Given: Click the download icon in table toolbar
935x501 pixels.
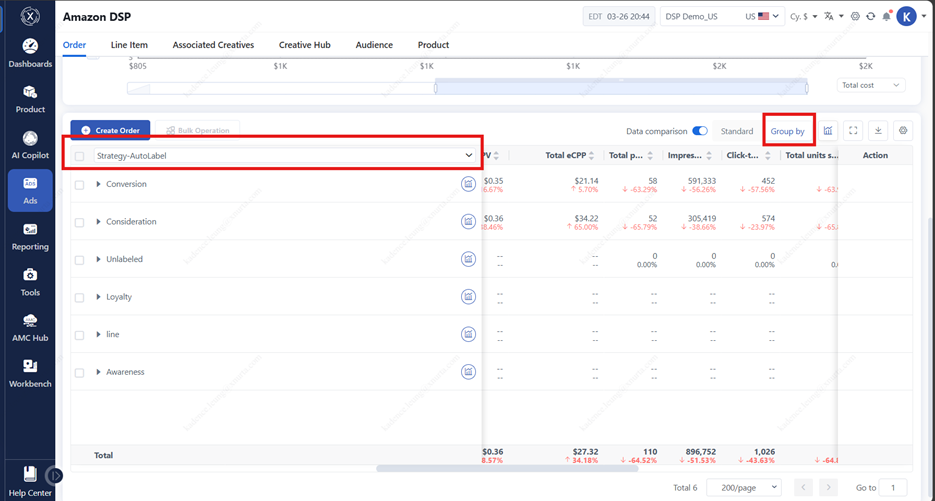Looking at the screenshot, I should 878,131.
